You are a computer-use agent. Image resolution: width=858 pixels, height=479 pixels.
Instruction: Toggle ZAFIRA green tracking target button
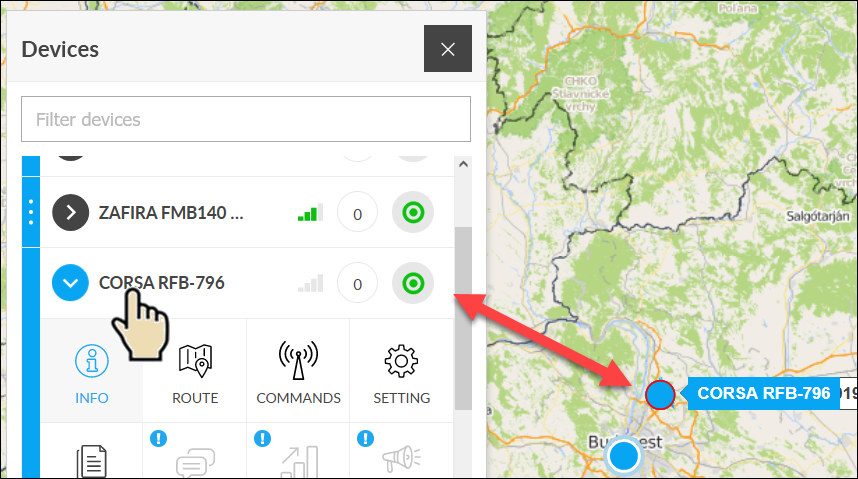tap(413, 212)
